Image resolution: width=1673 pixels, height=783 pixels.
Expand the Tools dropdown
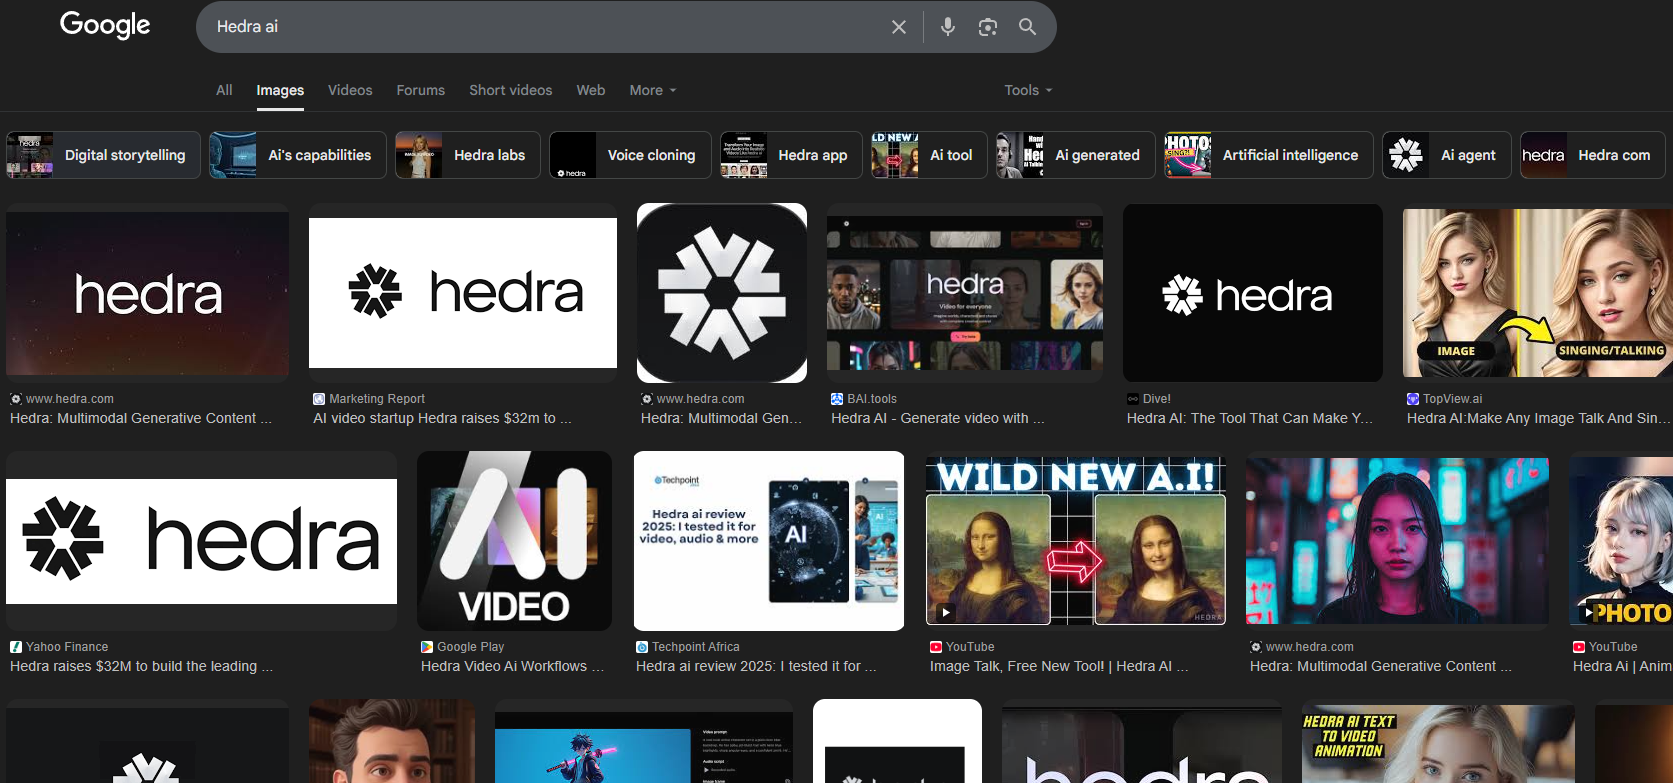1028,90
